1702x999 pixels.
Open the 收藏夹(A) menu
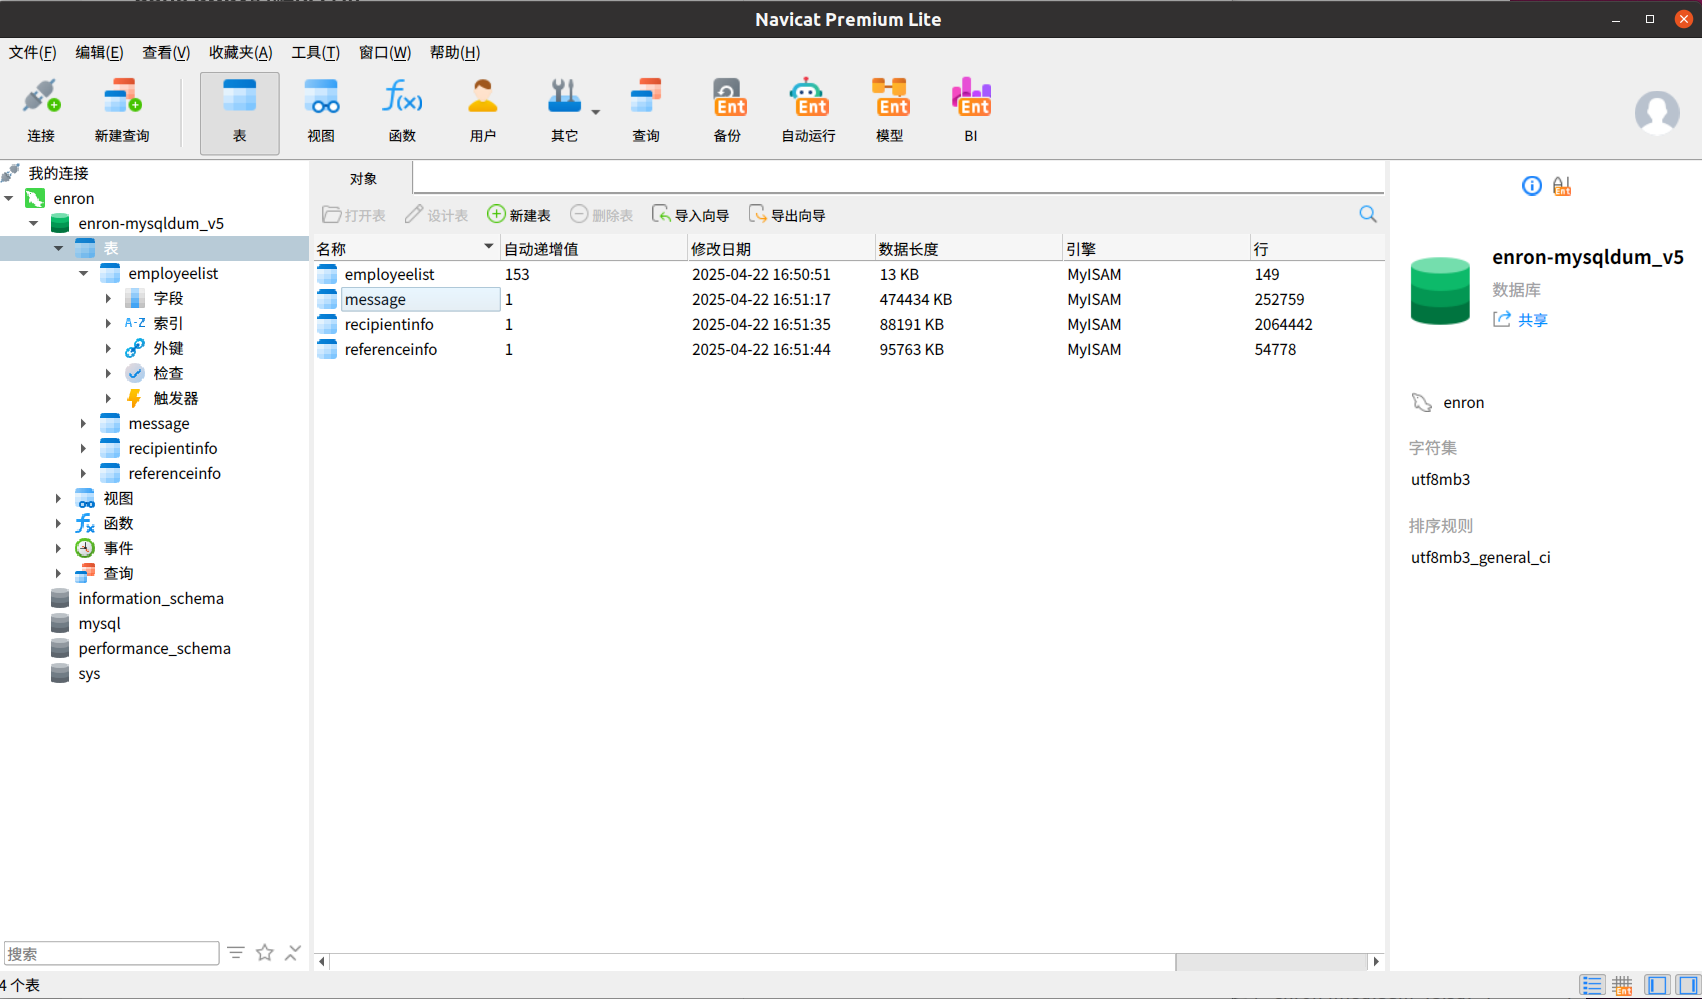click(240, 52)
